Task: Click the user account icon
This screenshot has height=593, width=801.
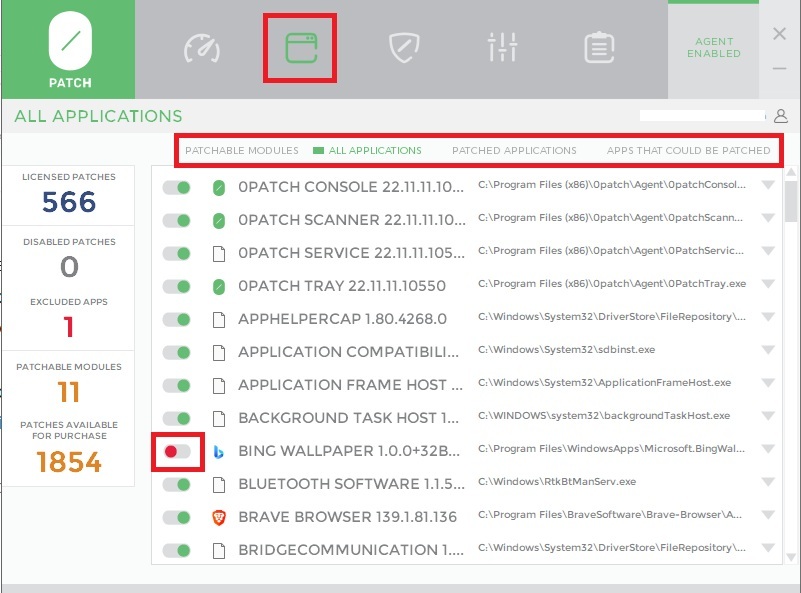Action: point(781,117)
